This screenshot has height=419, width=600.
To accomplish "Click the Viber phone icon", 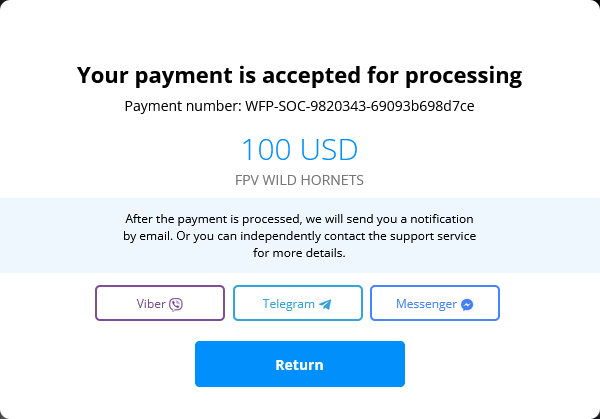I will point(176,304).
